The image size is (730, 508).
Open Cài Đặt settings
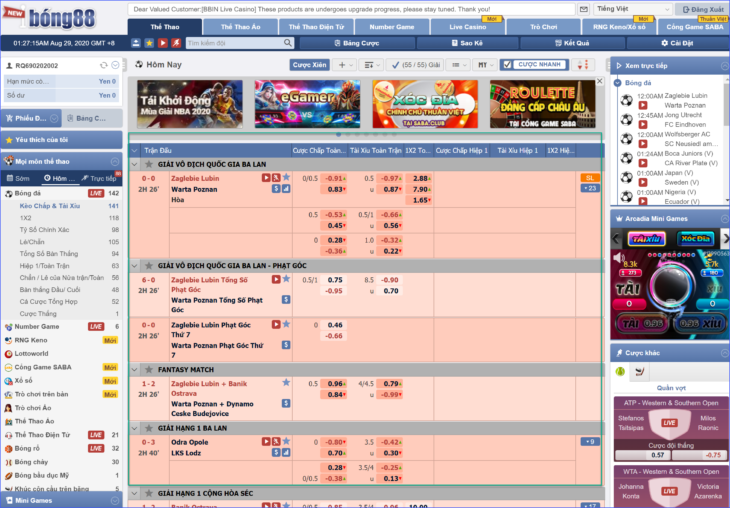click(677, 43)
